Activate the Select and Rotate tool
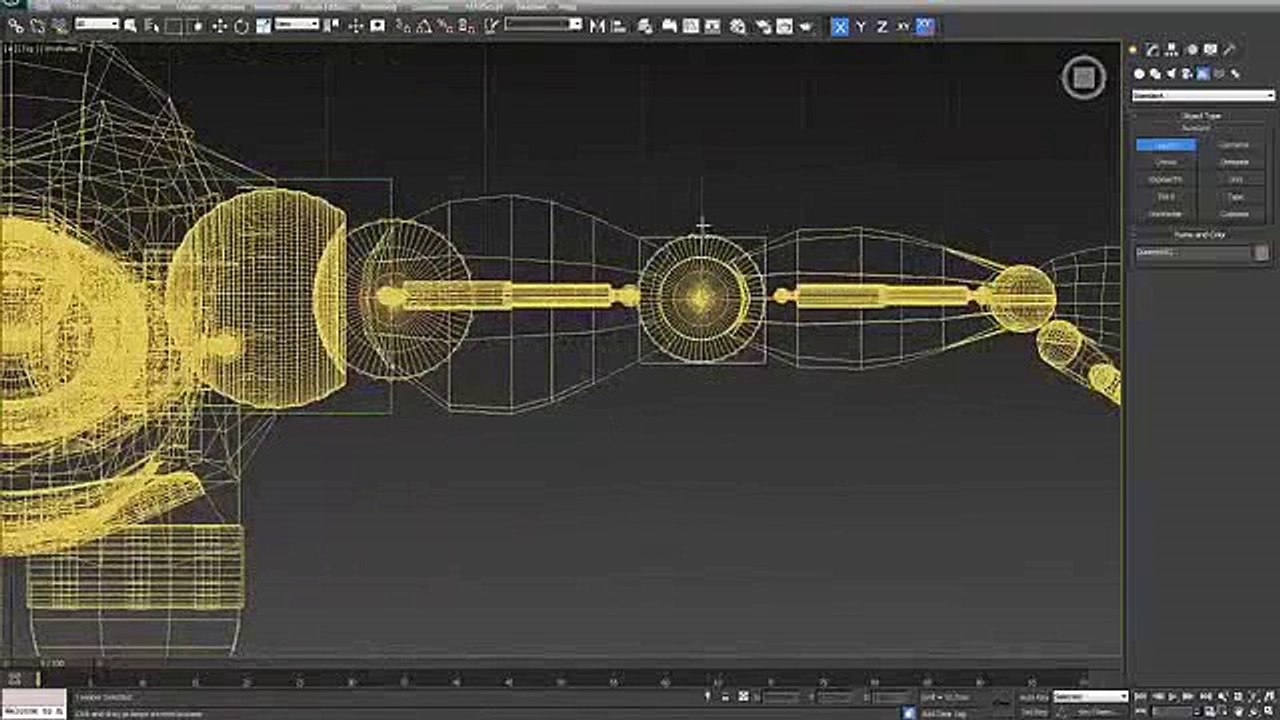The image size is (1280, 720). 241,27
